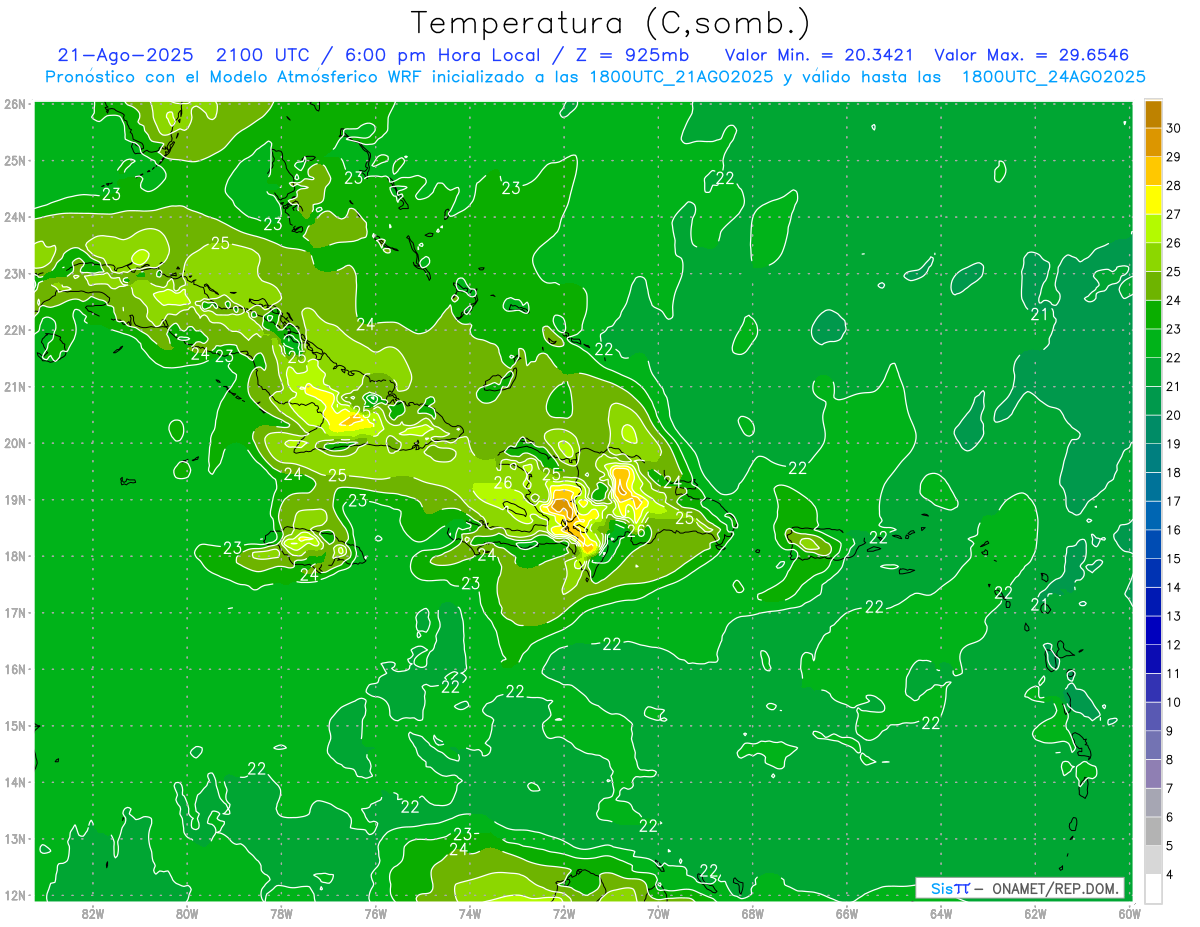Click the '64W' longitude label

click(941, 913)
